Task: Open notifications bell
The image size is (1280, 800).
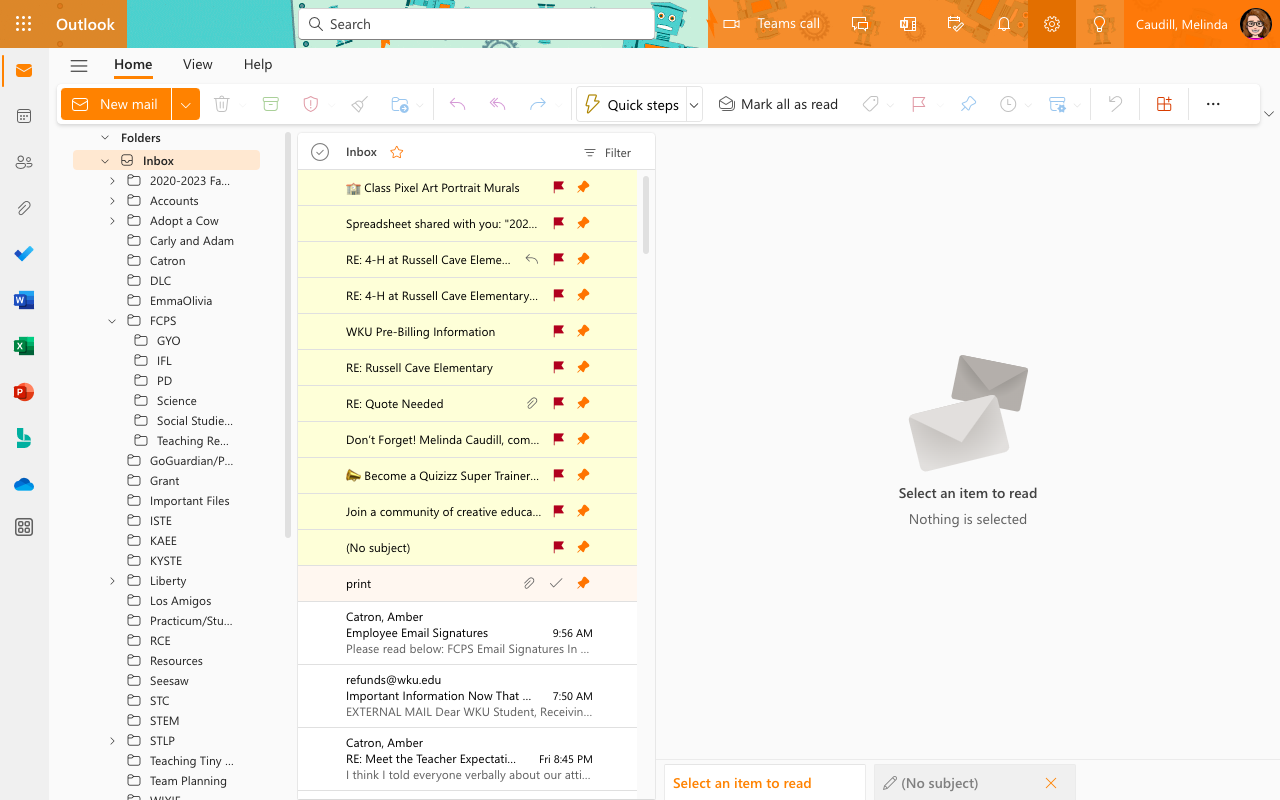Action: tap(1004, 24)
